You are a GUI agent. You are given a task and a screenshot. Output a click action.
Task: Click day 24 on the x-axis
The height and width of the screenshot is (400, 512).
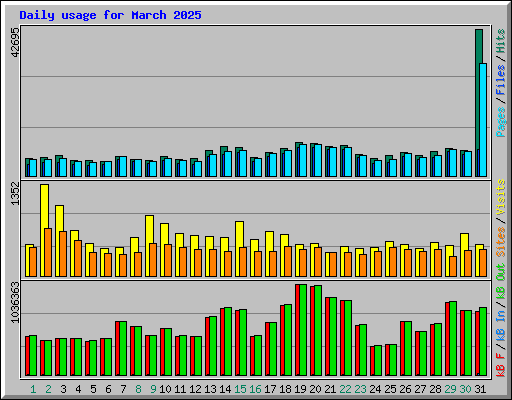coord(375,389)
